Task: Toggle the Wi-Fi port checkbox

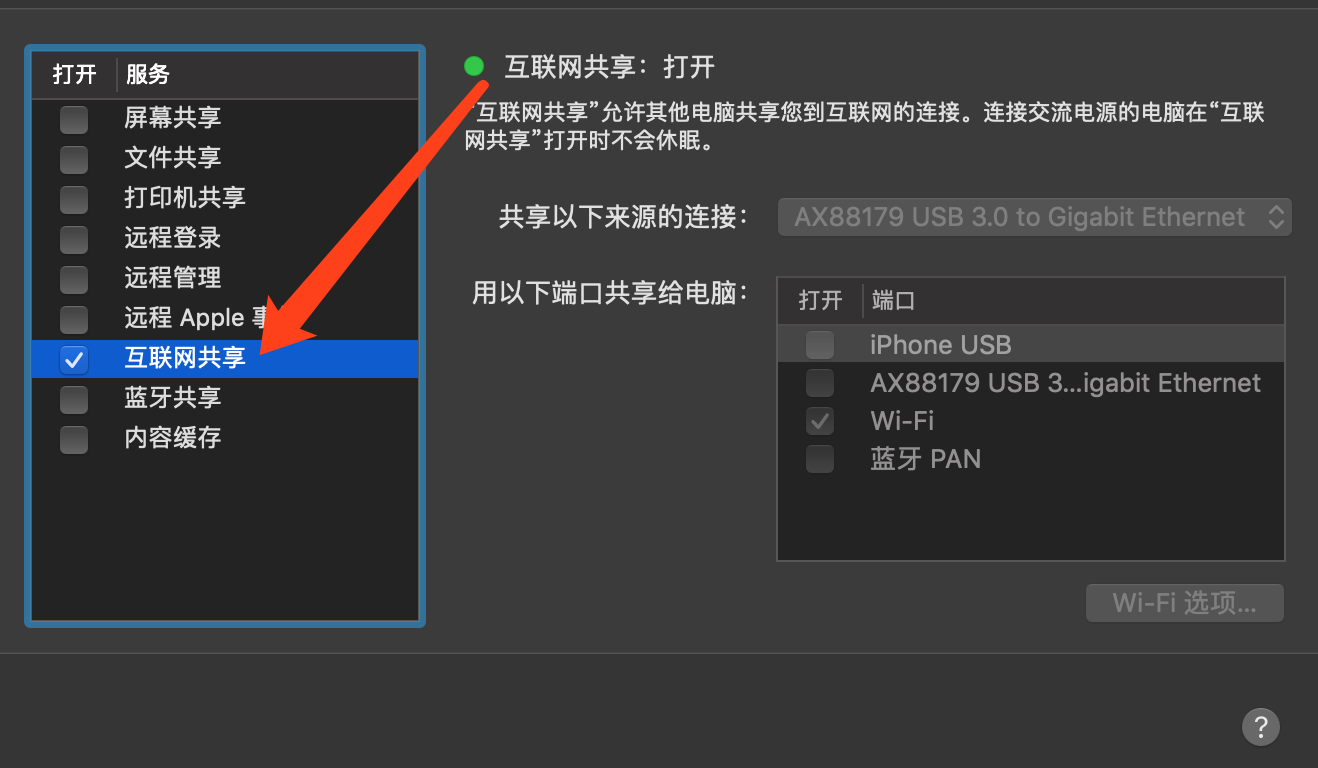Action: [820, 421]
